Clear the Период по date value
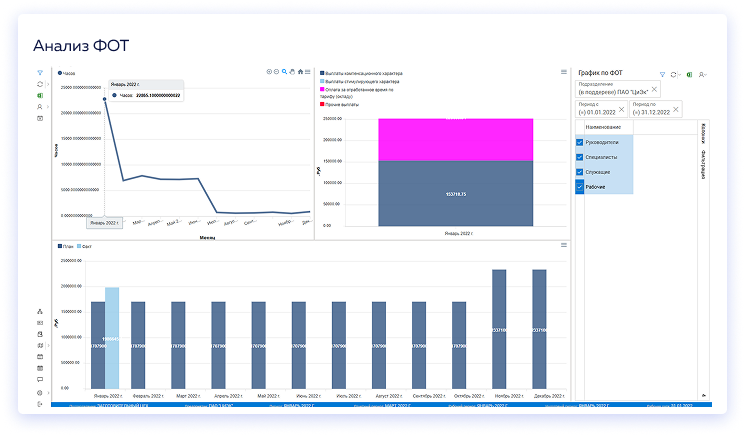This screenshot has height=436, width=745. click(x=676, y=108)
